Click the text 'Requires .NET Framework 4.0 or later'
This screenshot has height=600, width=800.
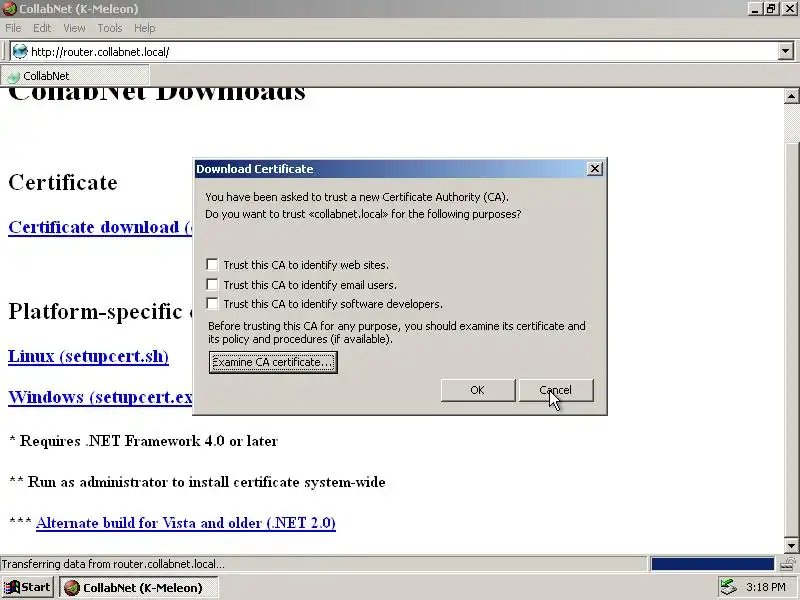click(x=148, y=441)
